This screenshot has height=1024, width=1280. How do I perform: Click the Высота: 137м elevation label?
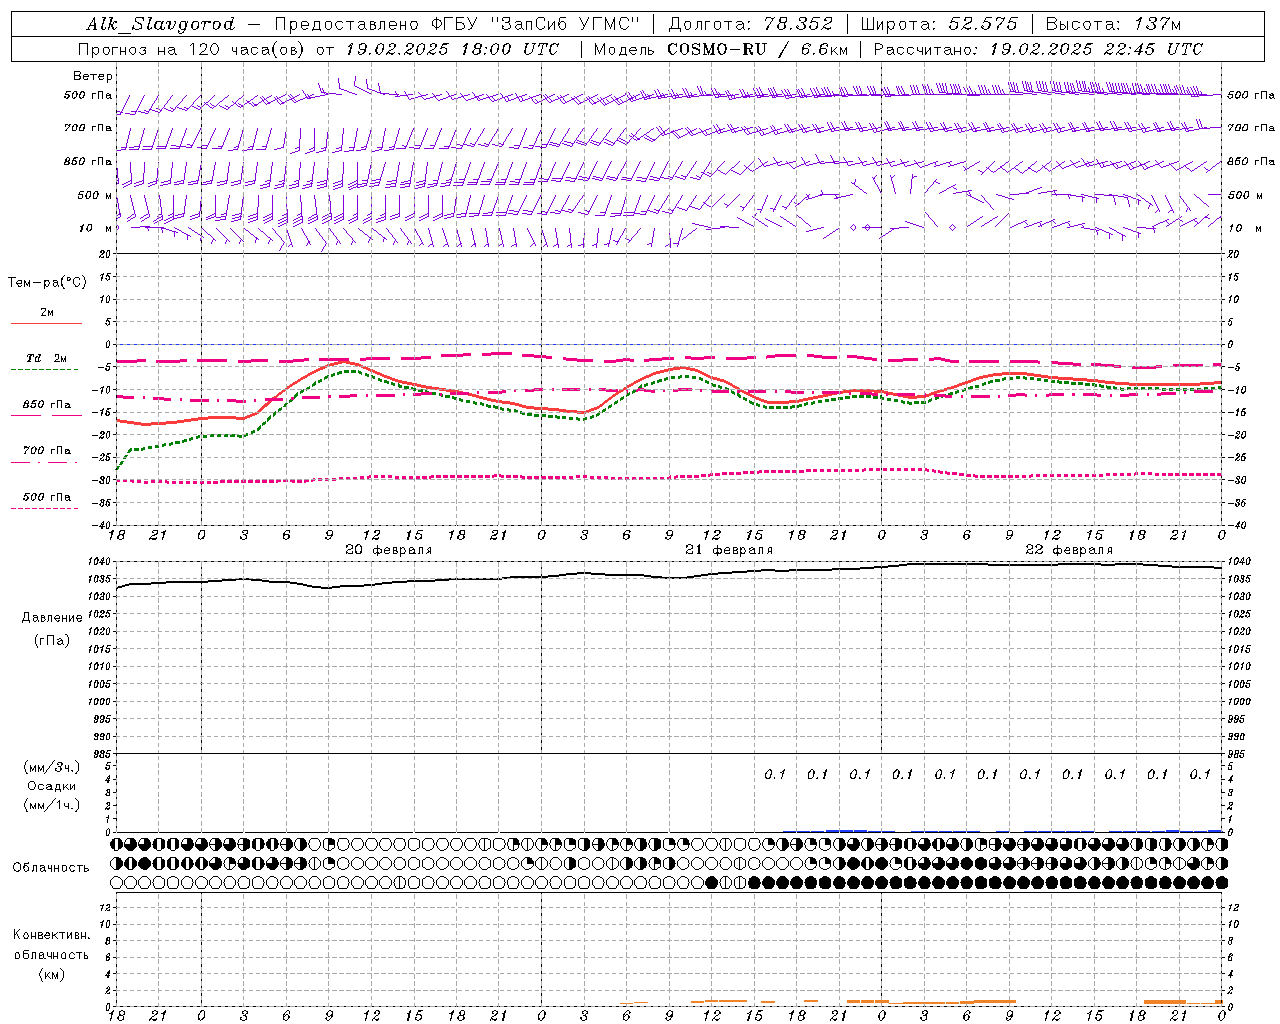click(1113, 25)
